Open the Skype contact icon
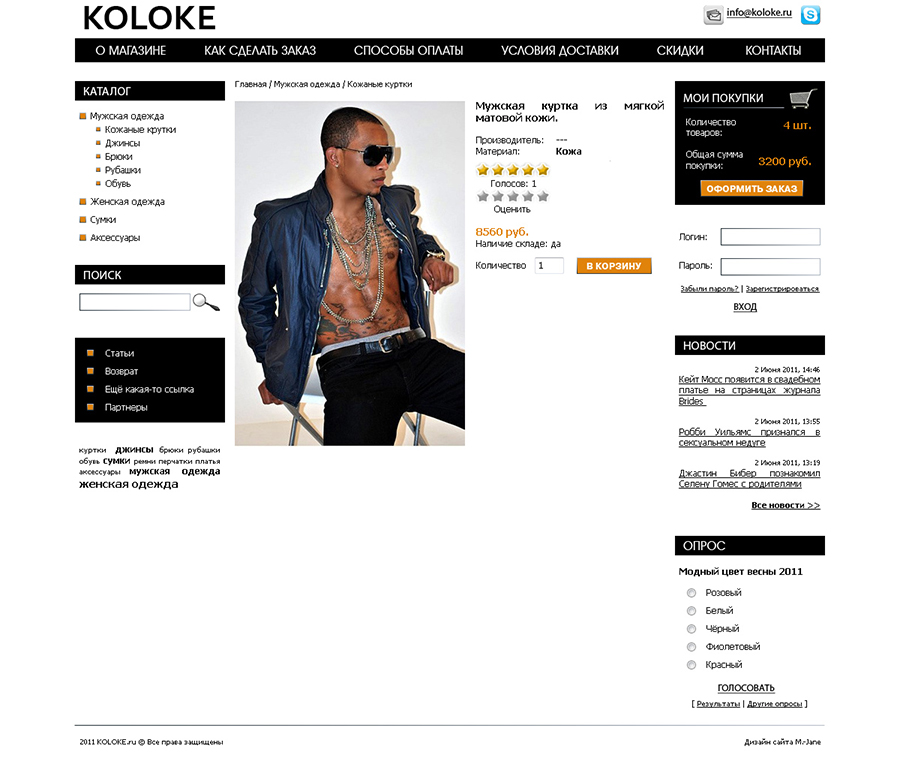 click(x=810, y=15)
